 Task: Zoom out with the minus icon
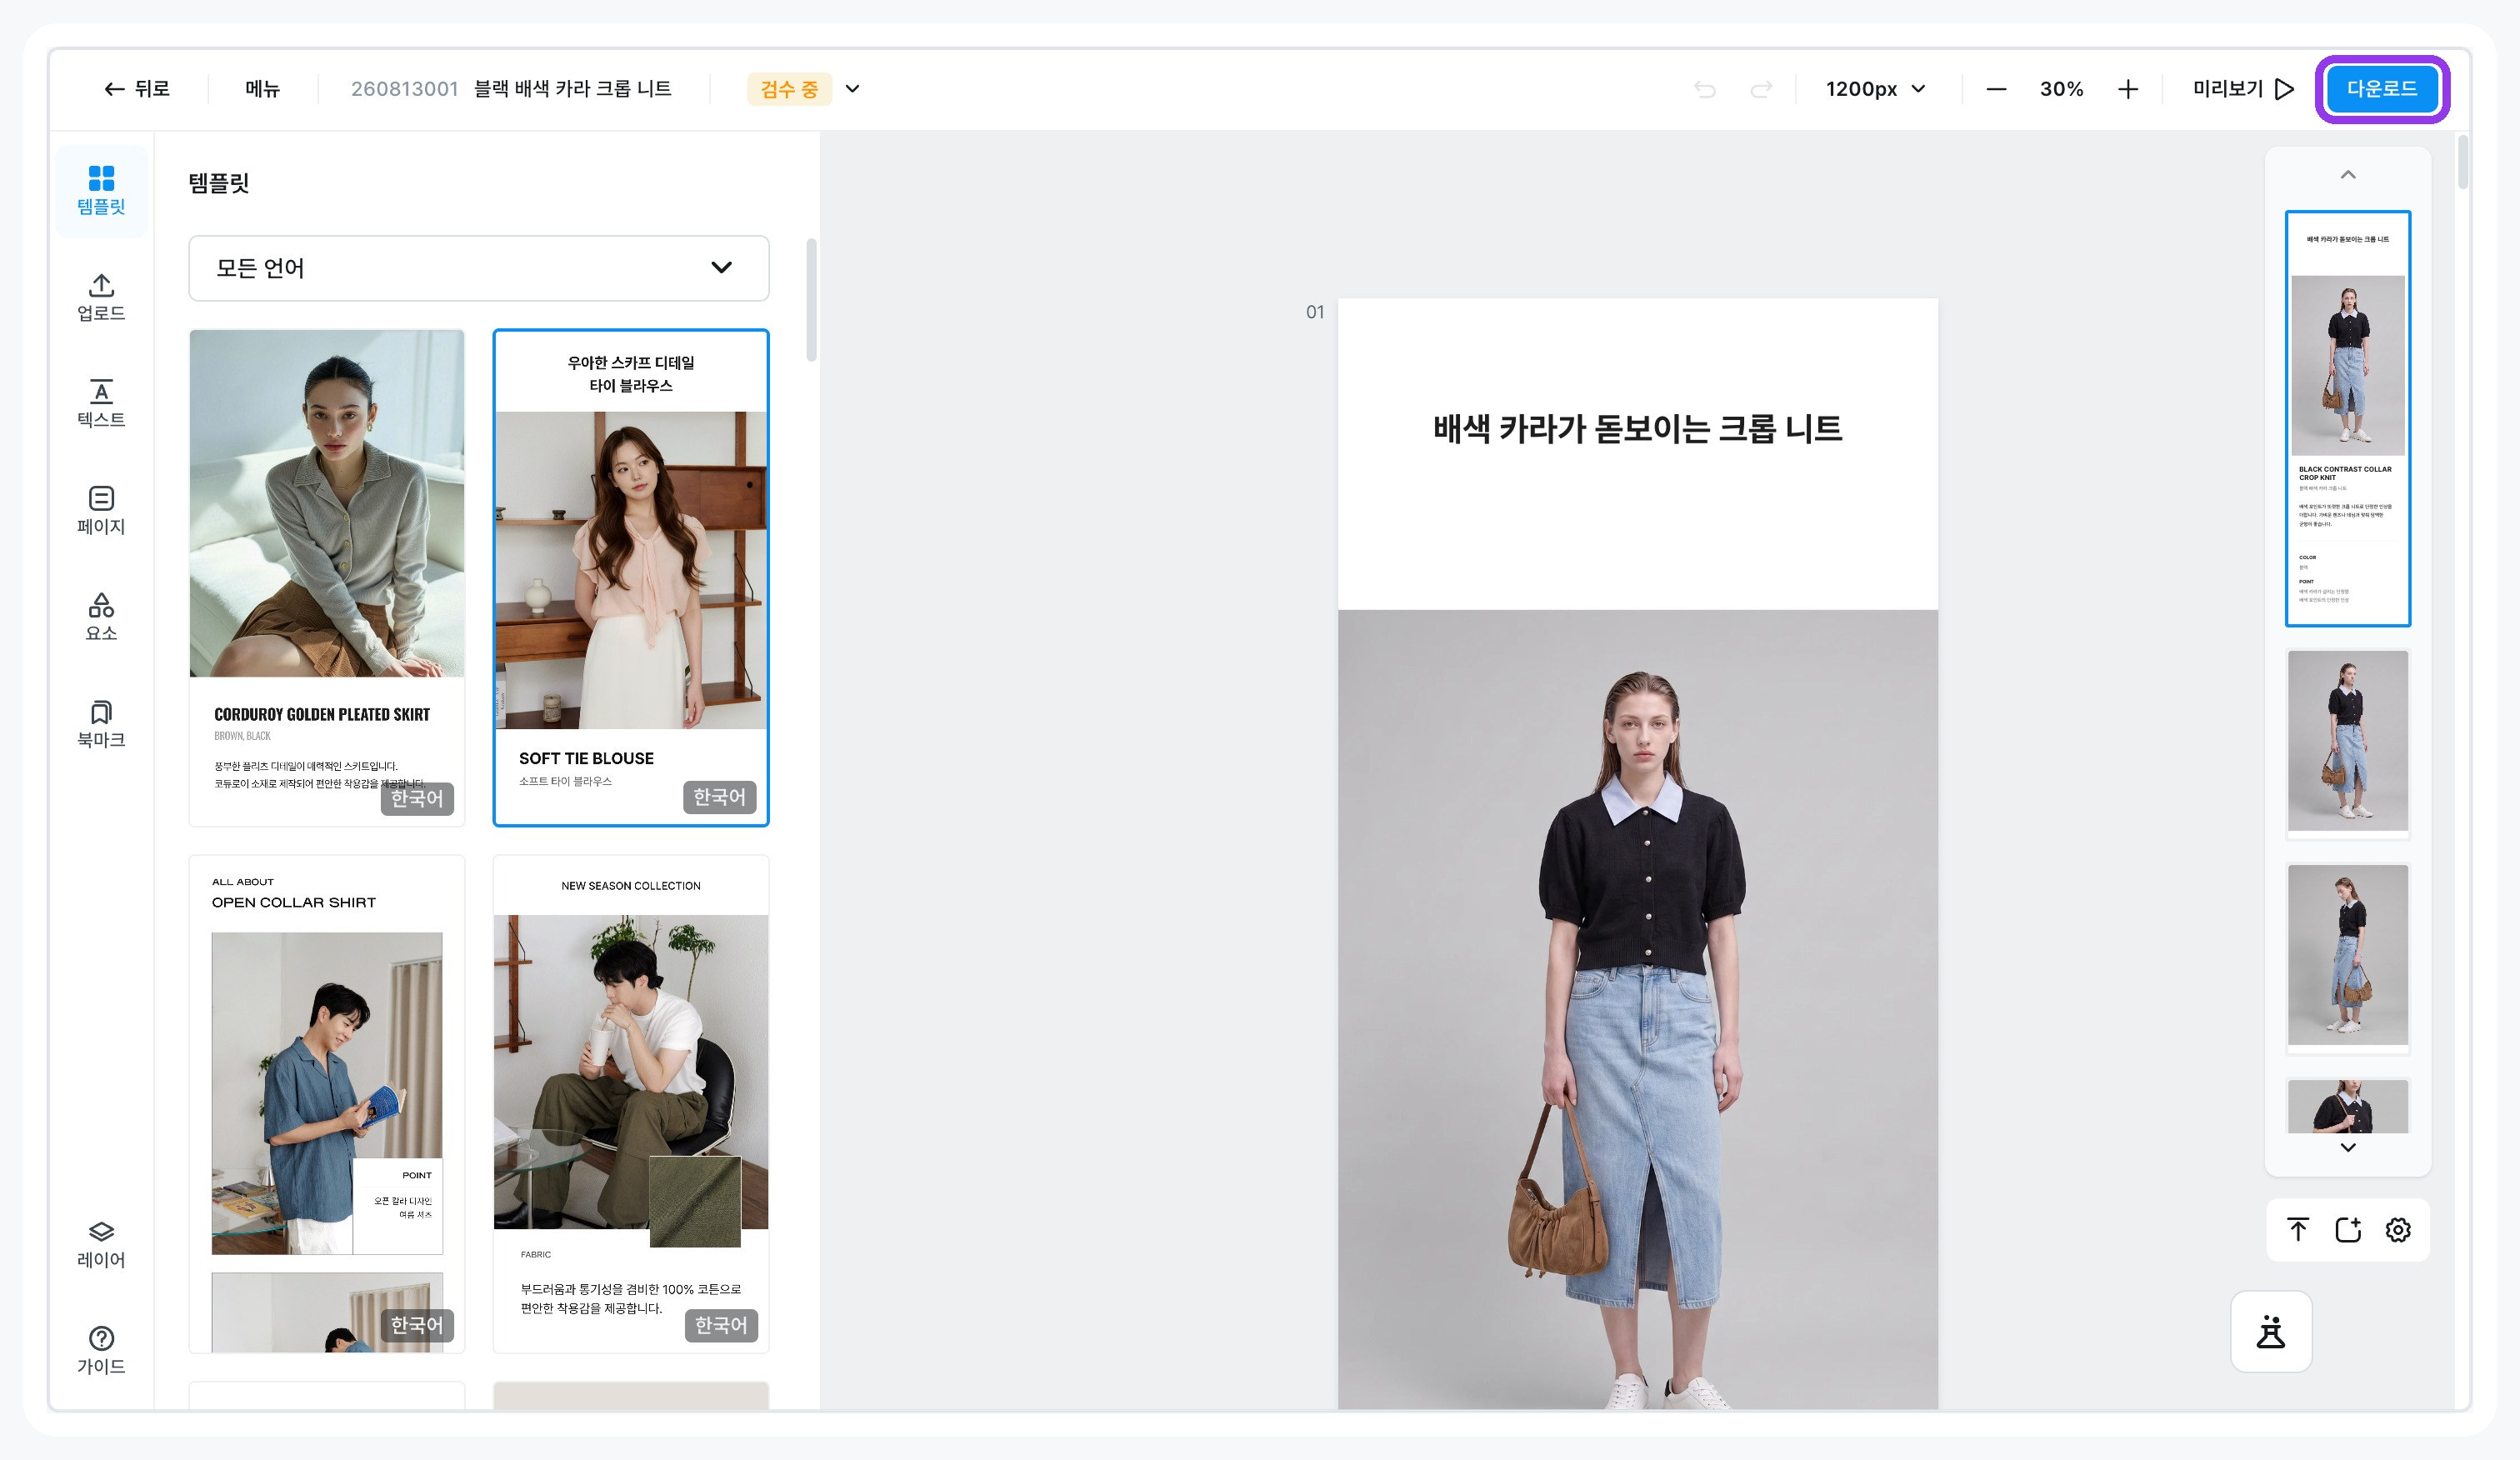tap(1996, 89)
